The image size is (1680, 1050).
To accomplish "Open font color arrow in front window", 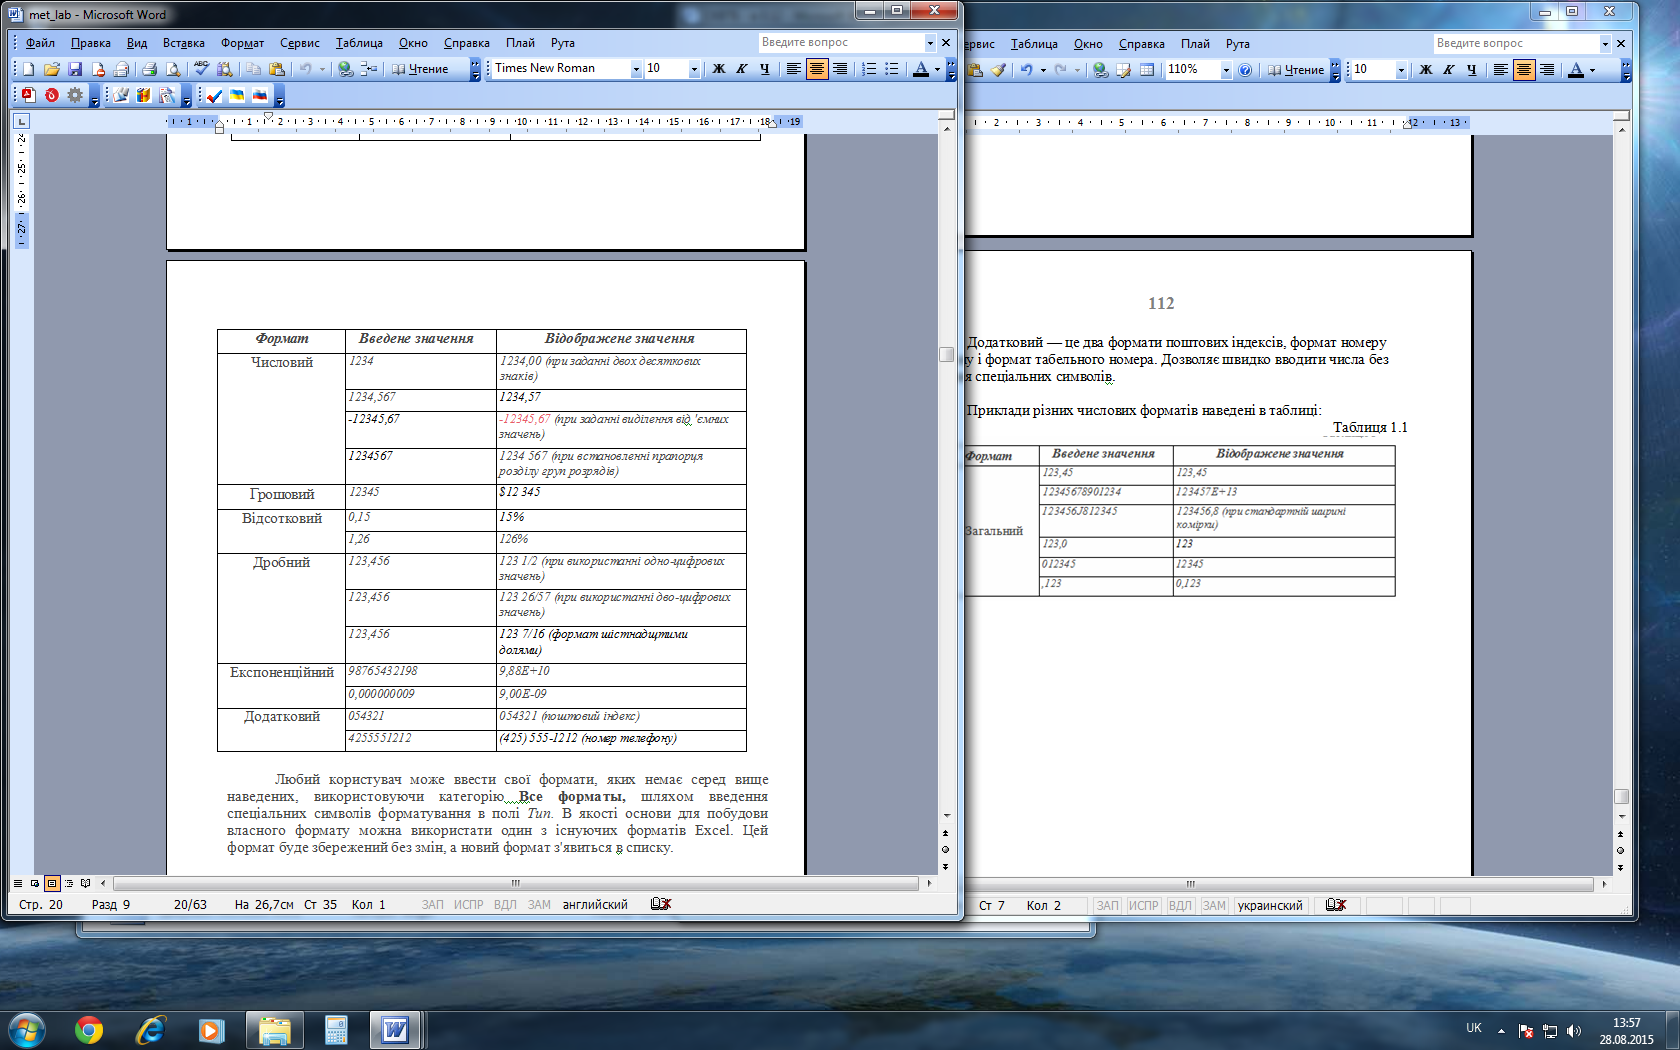I will coord(937,69).
